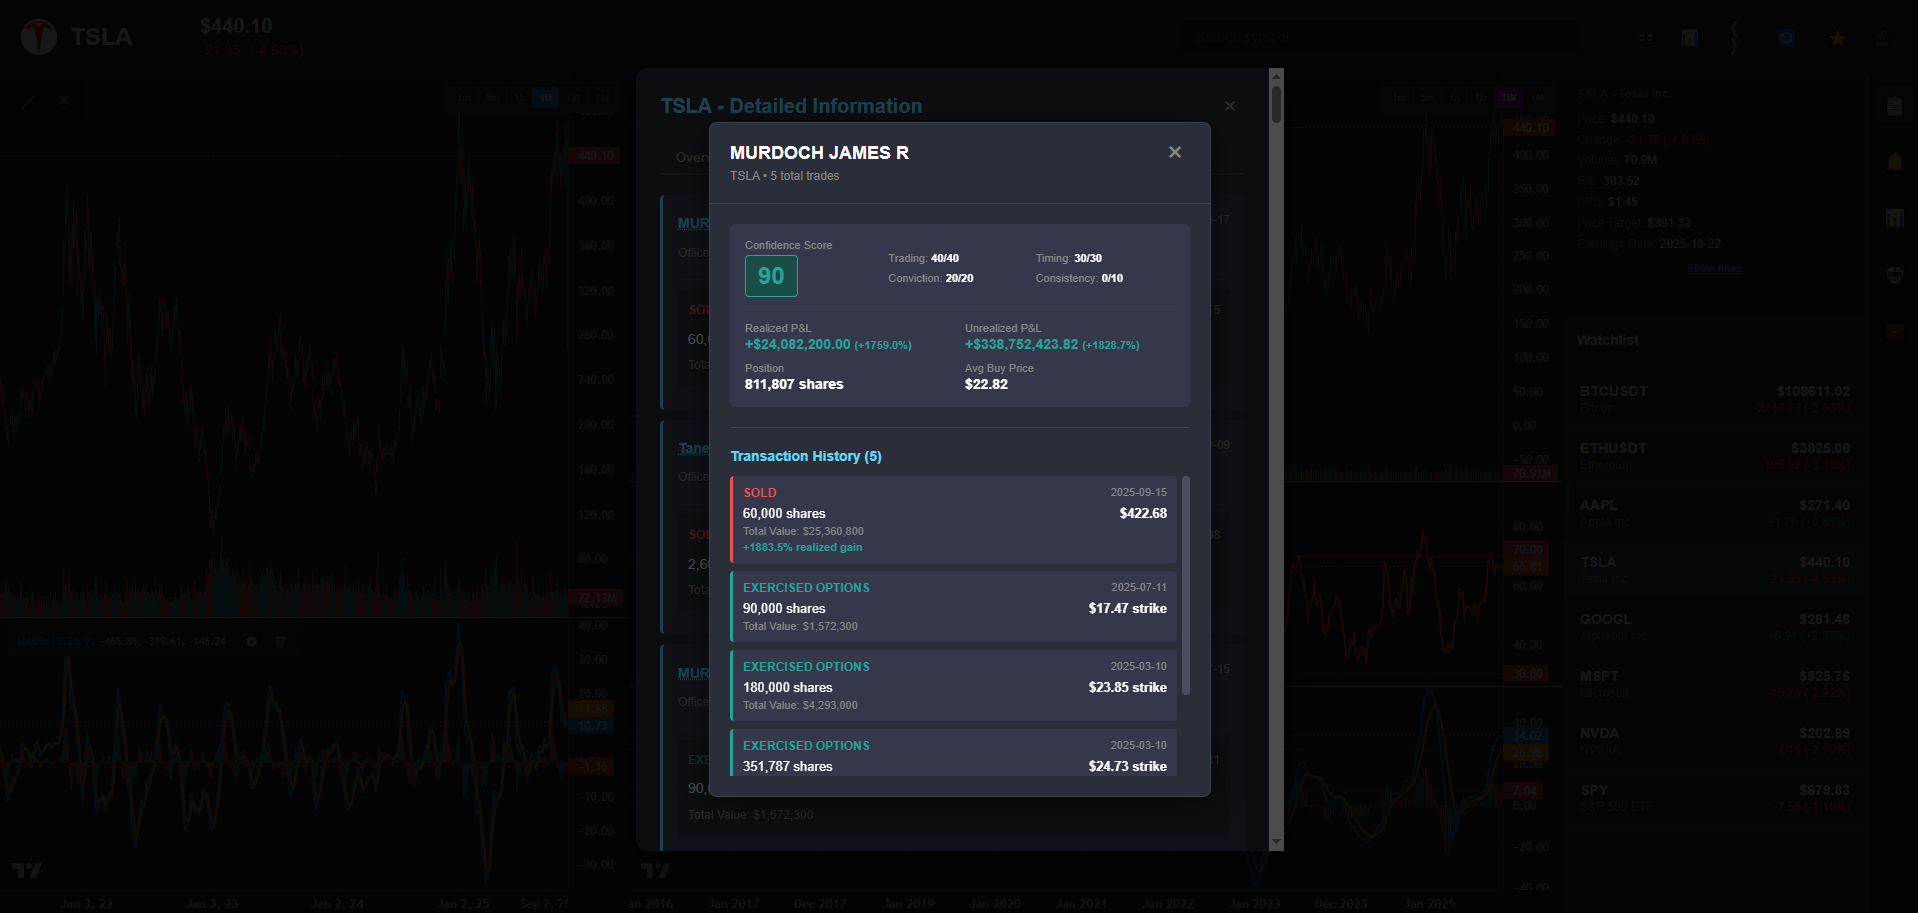
Task: Set right chart to 5m timeframe
Action: 1427,98
